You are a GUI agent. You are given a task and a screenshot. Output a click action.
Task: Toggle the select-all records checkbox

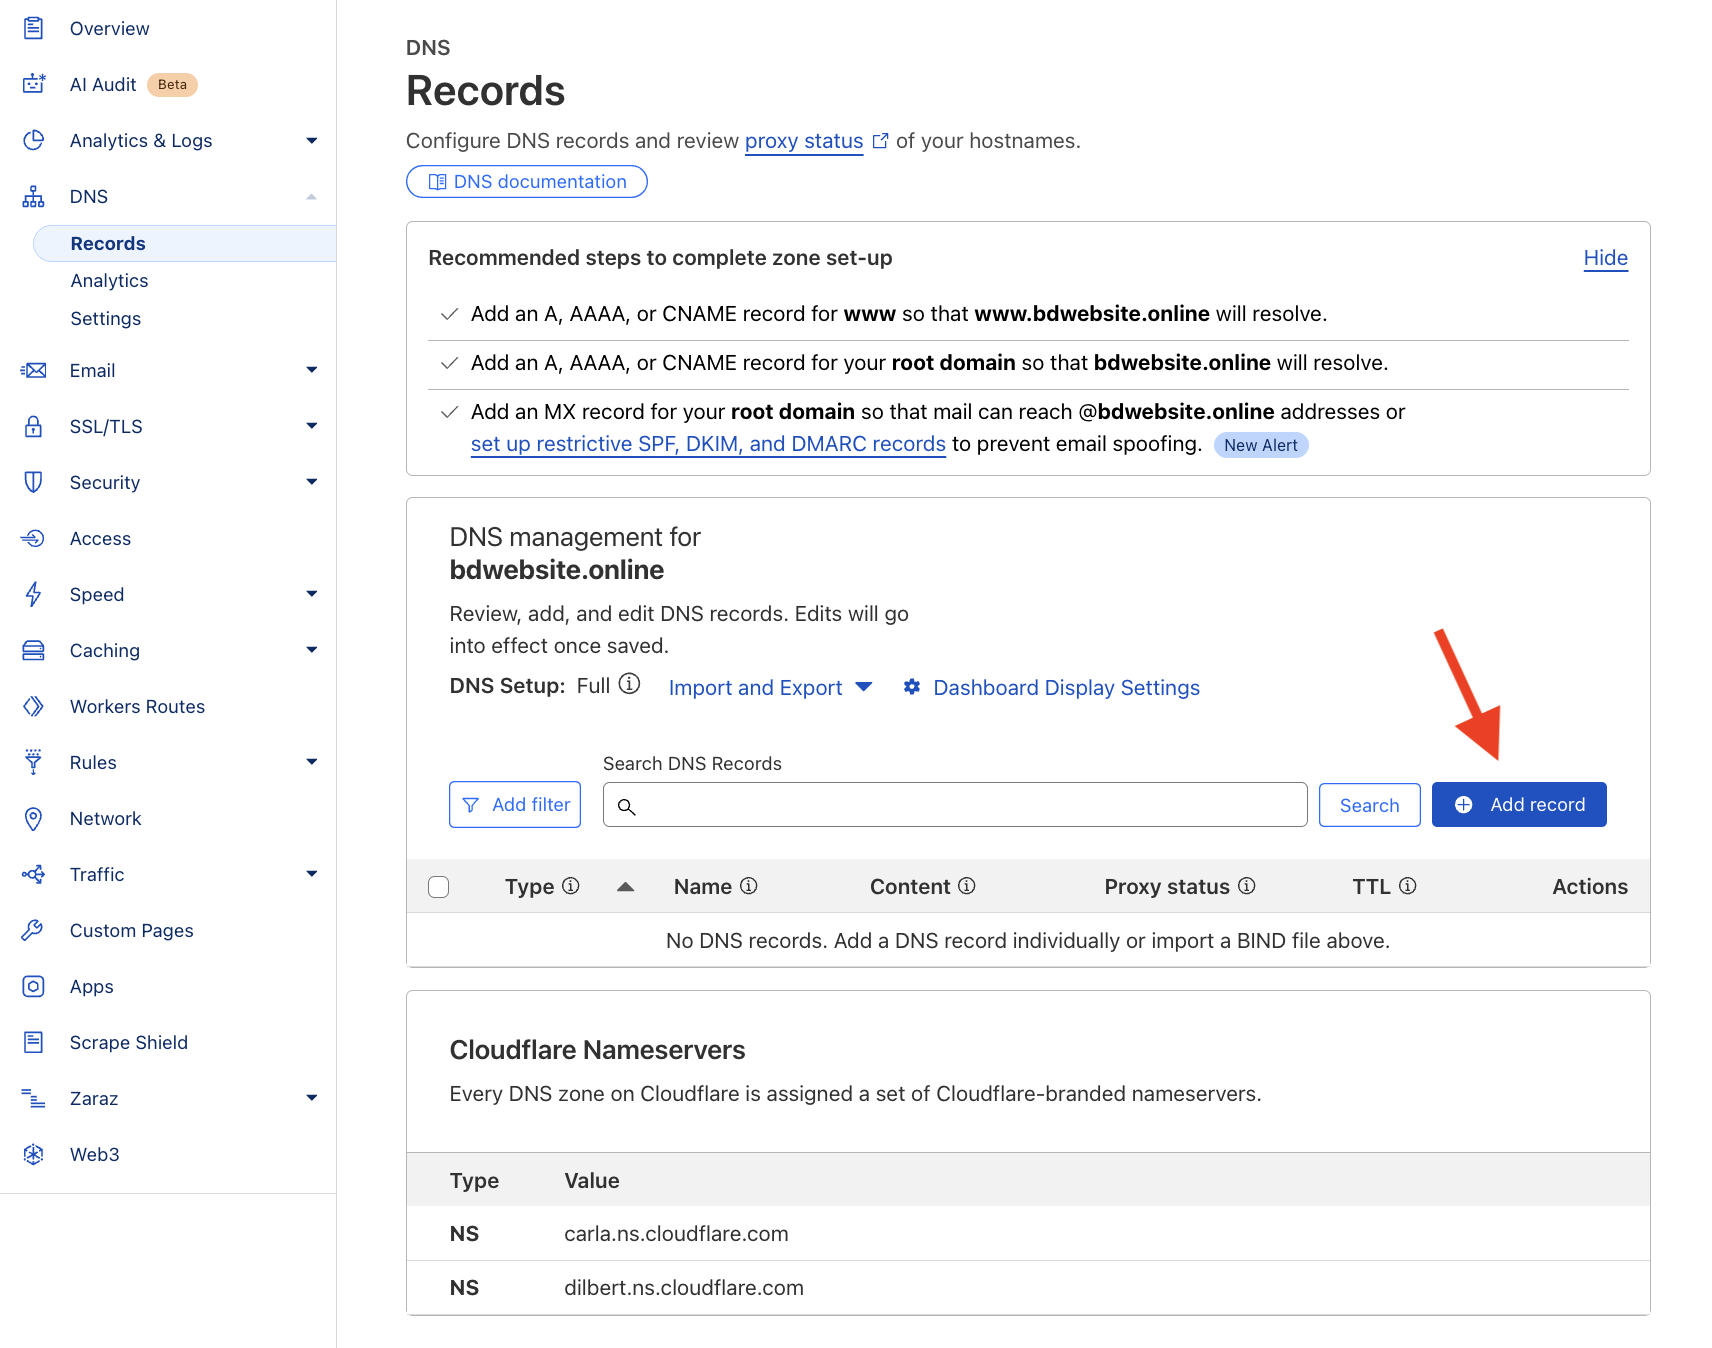[438, 887]
